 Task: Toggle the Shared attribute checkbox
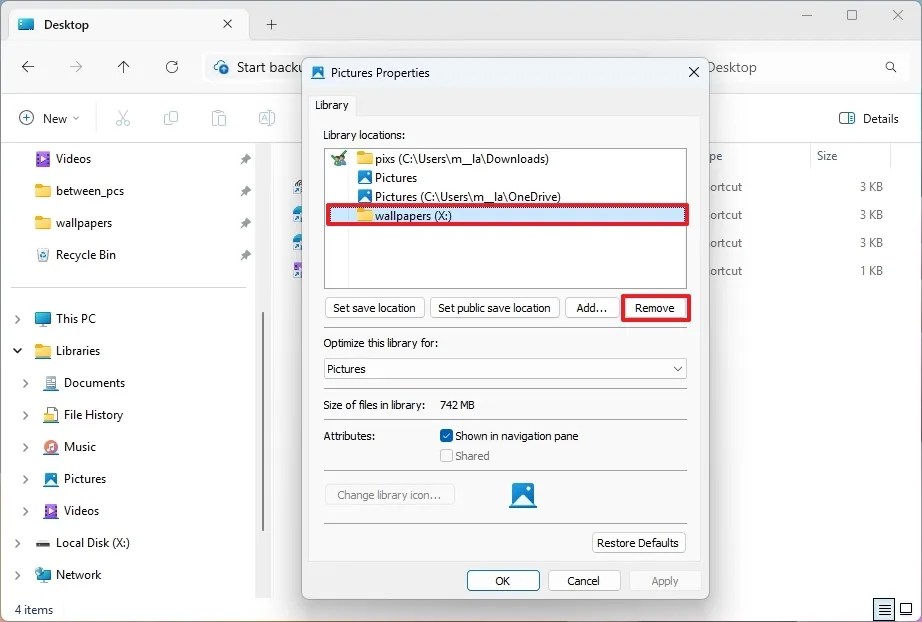[445, 455]
